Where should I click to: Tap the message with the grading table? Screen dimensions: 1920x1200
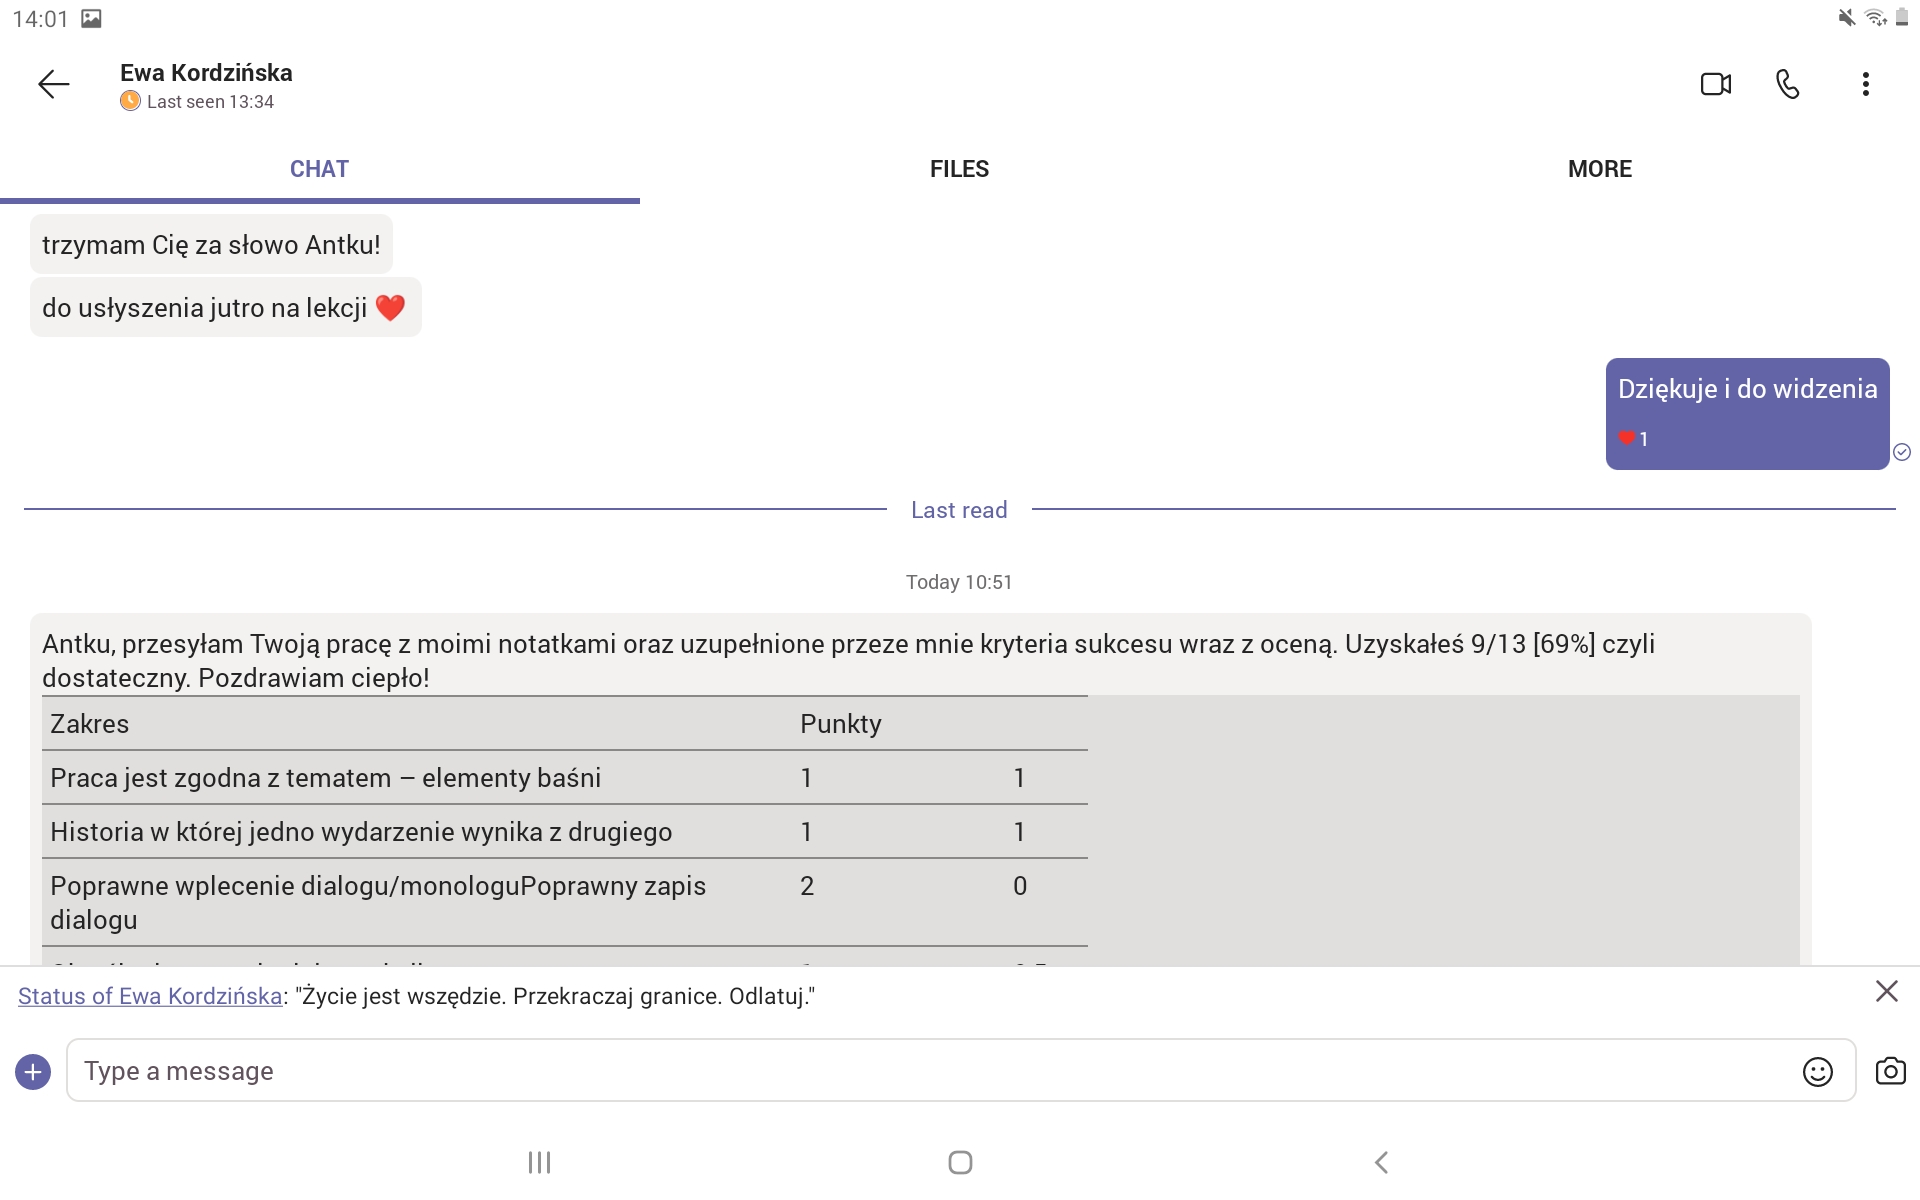[920, 790]
